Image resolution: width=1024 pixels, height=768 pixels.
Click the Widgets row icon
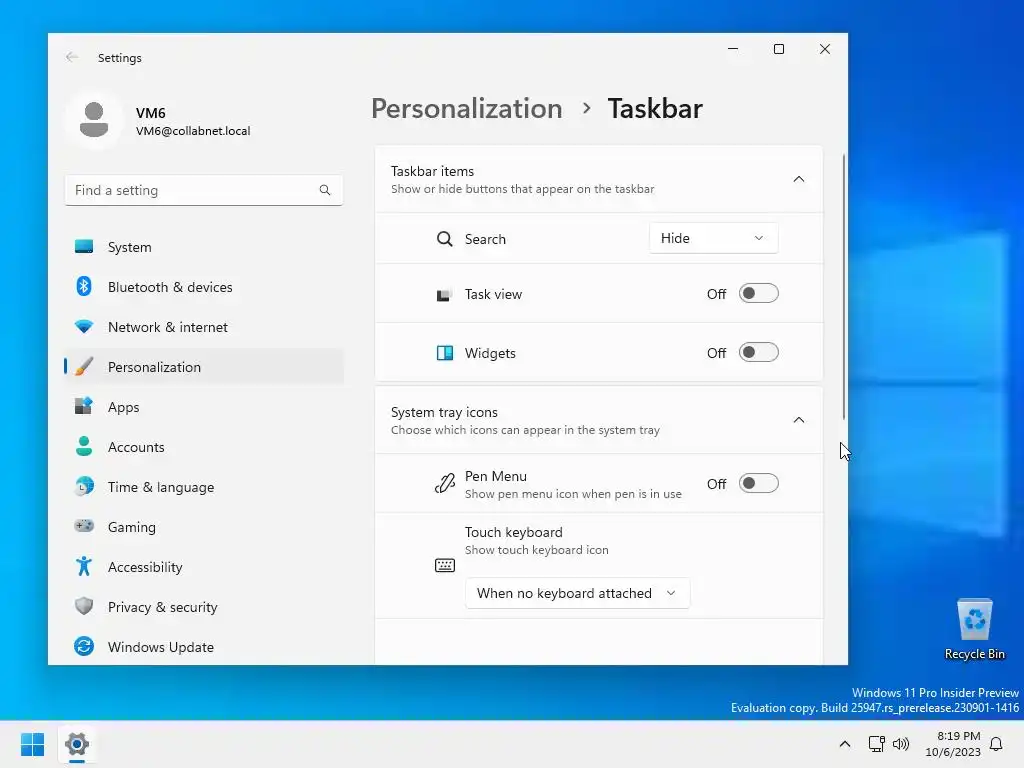pos(445,353)
